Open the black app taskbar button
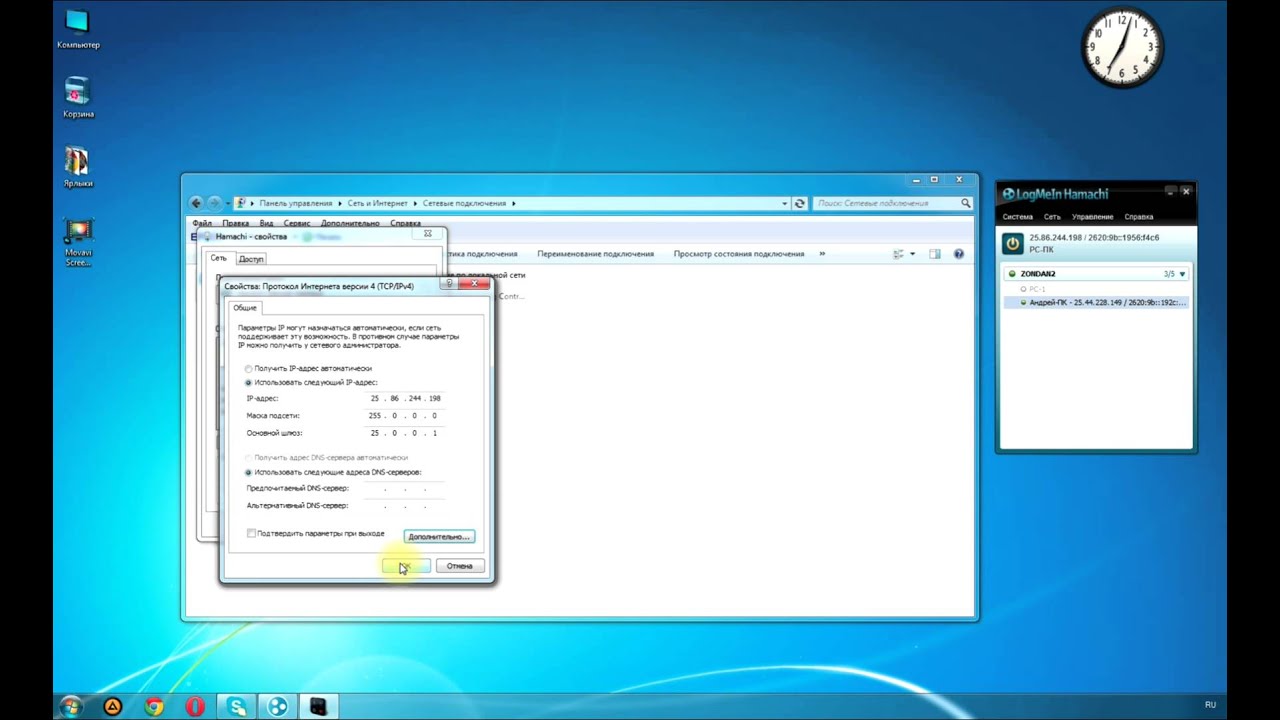 point(318,707)
